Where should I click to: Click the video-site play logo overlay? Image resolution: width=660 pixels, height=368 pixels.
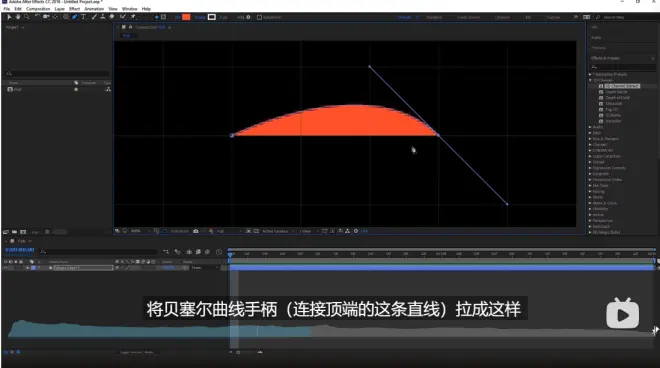623,313
